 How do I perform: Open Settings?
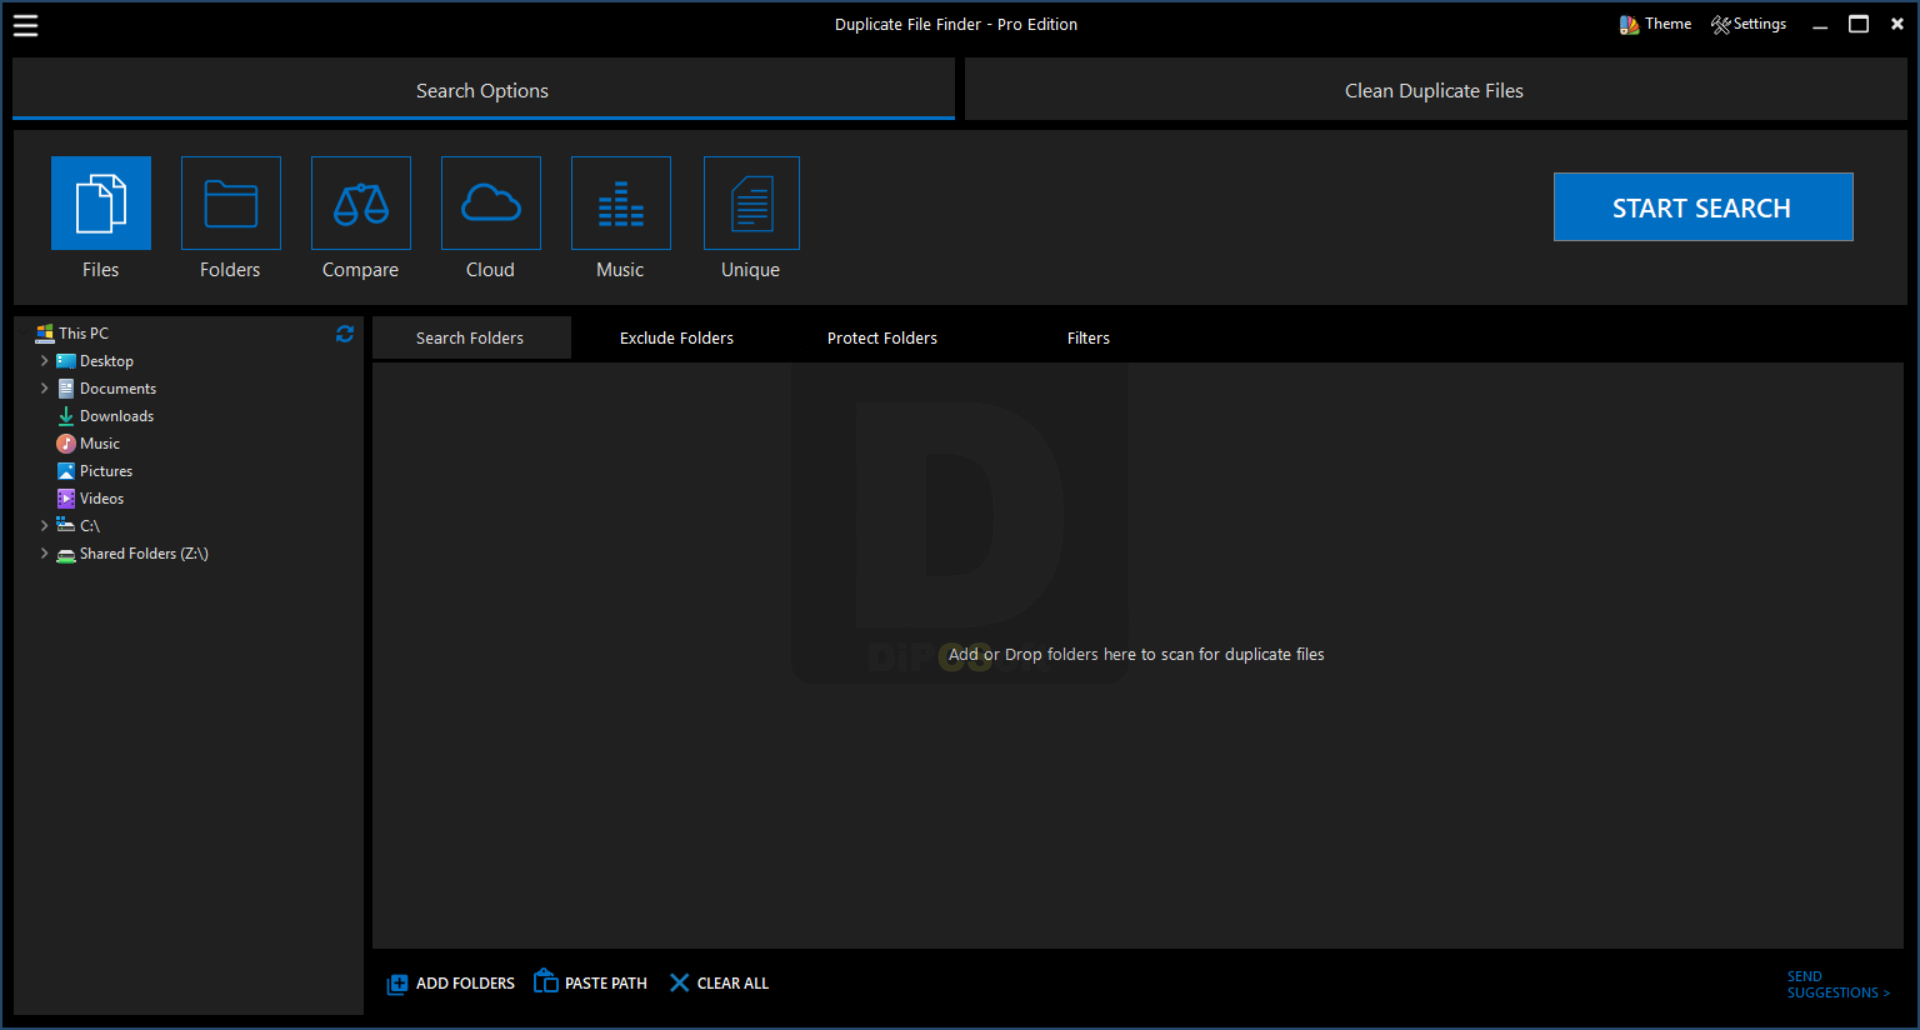click(1748, 24)
